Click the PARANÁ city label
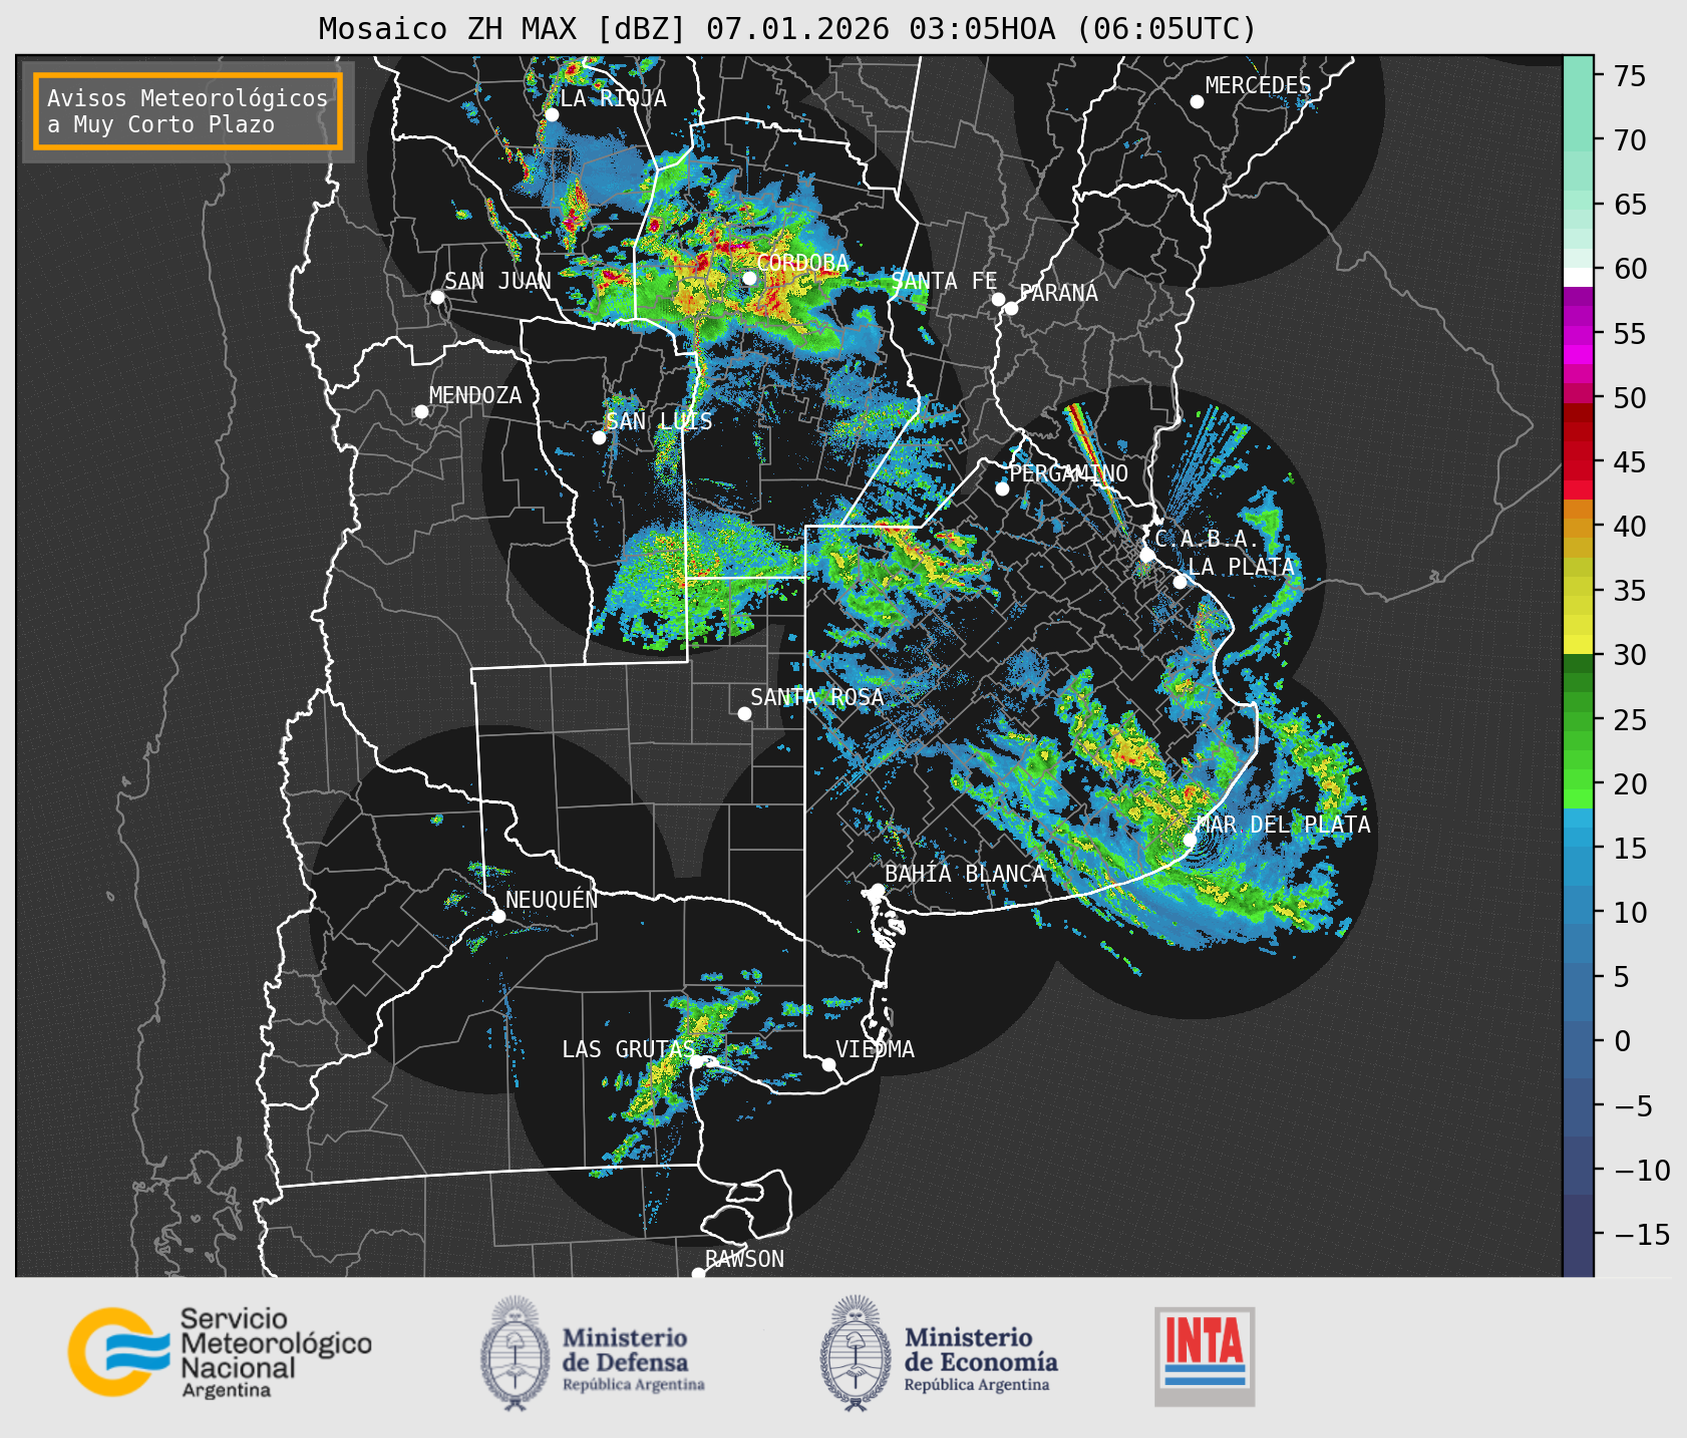 tap(1058, 292)
